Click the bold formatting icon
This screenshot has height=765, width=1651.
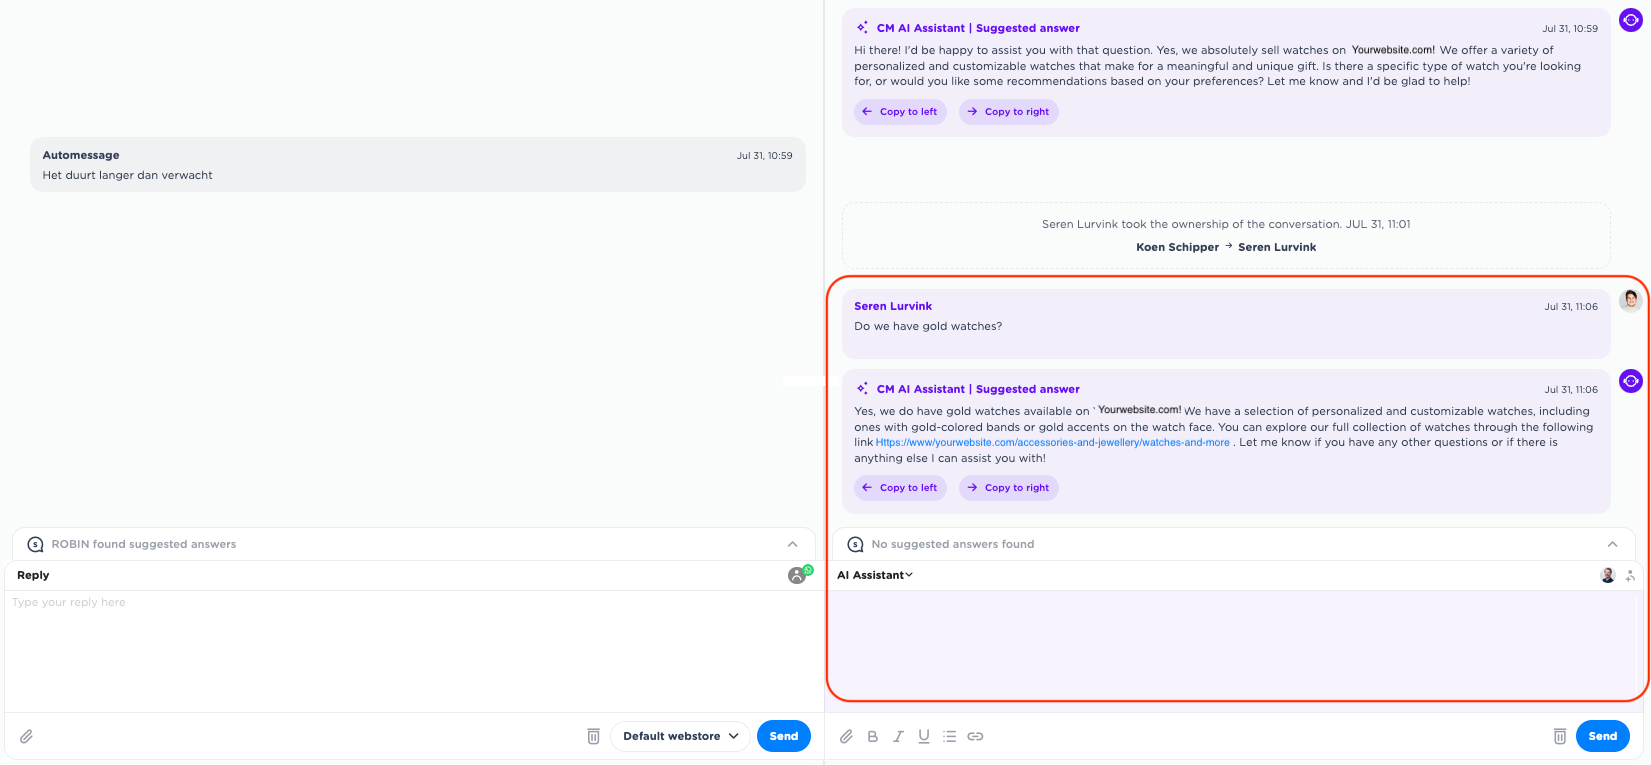point(872,736)
